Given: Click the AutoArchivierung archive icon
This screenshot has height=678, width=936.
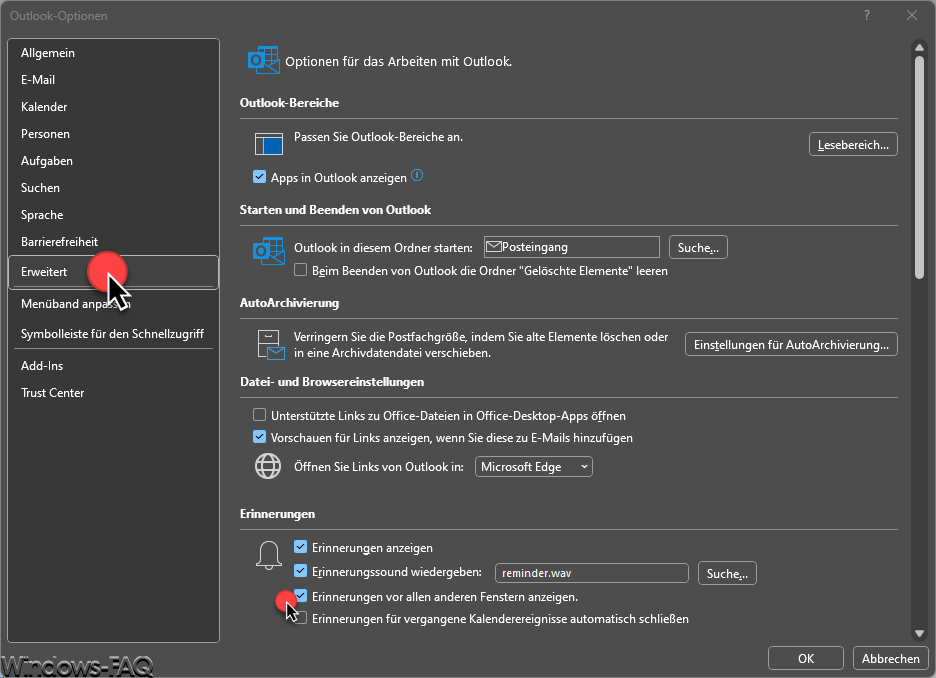Looking at the screenshot, I should coord(270,345).
